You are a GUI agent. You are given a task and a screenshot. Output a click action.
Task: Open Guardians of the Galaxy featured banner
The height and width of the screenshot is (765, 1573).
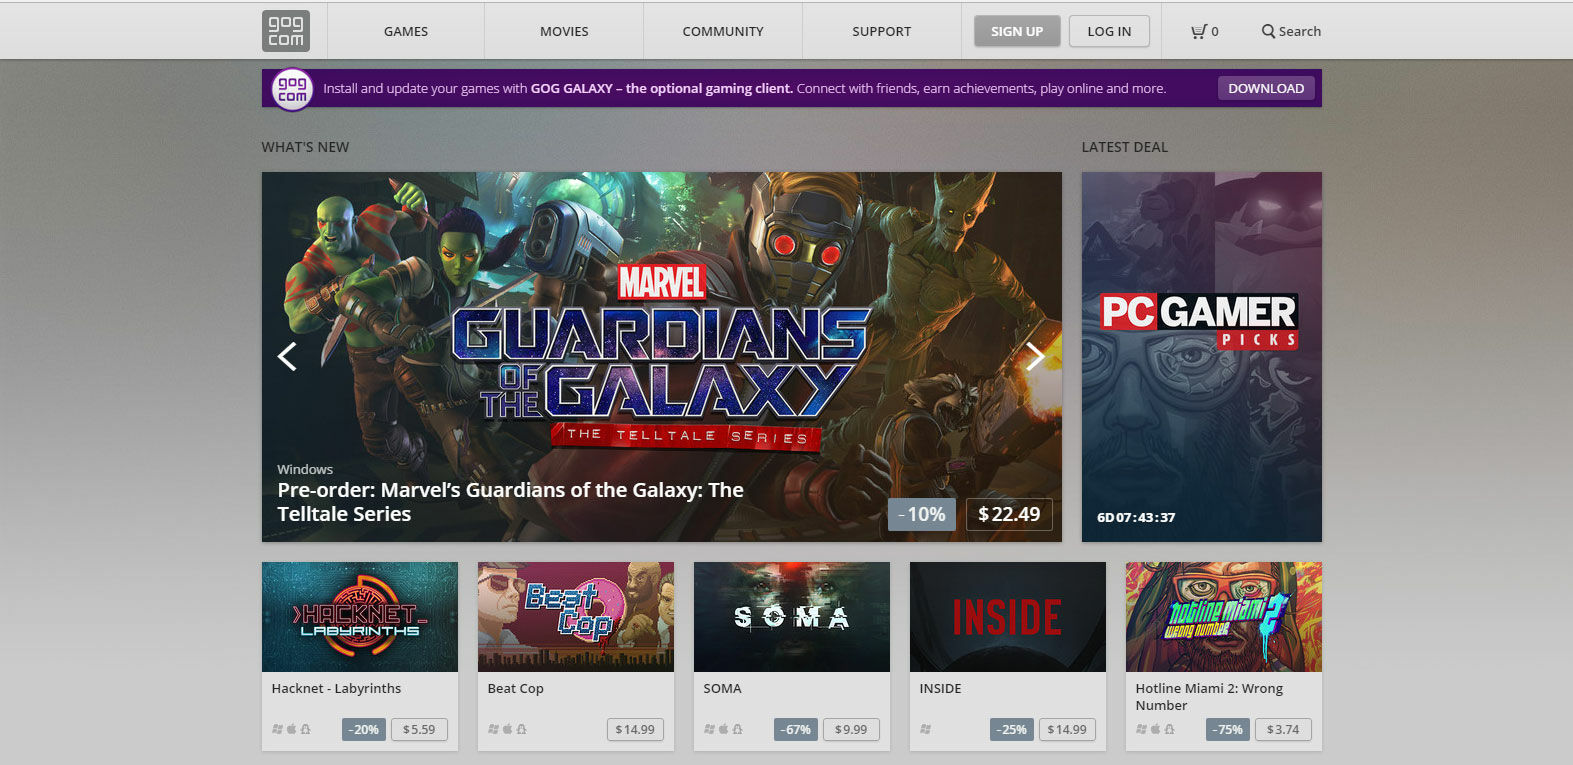662,357
